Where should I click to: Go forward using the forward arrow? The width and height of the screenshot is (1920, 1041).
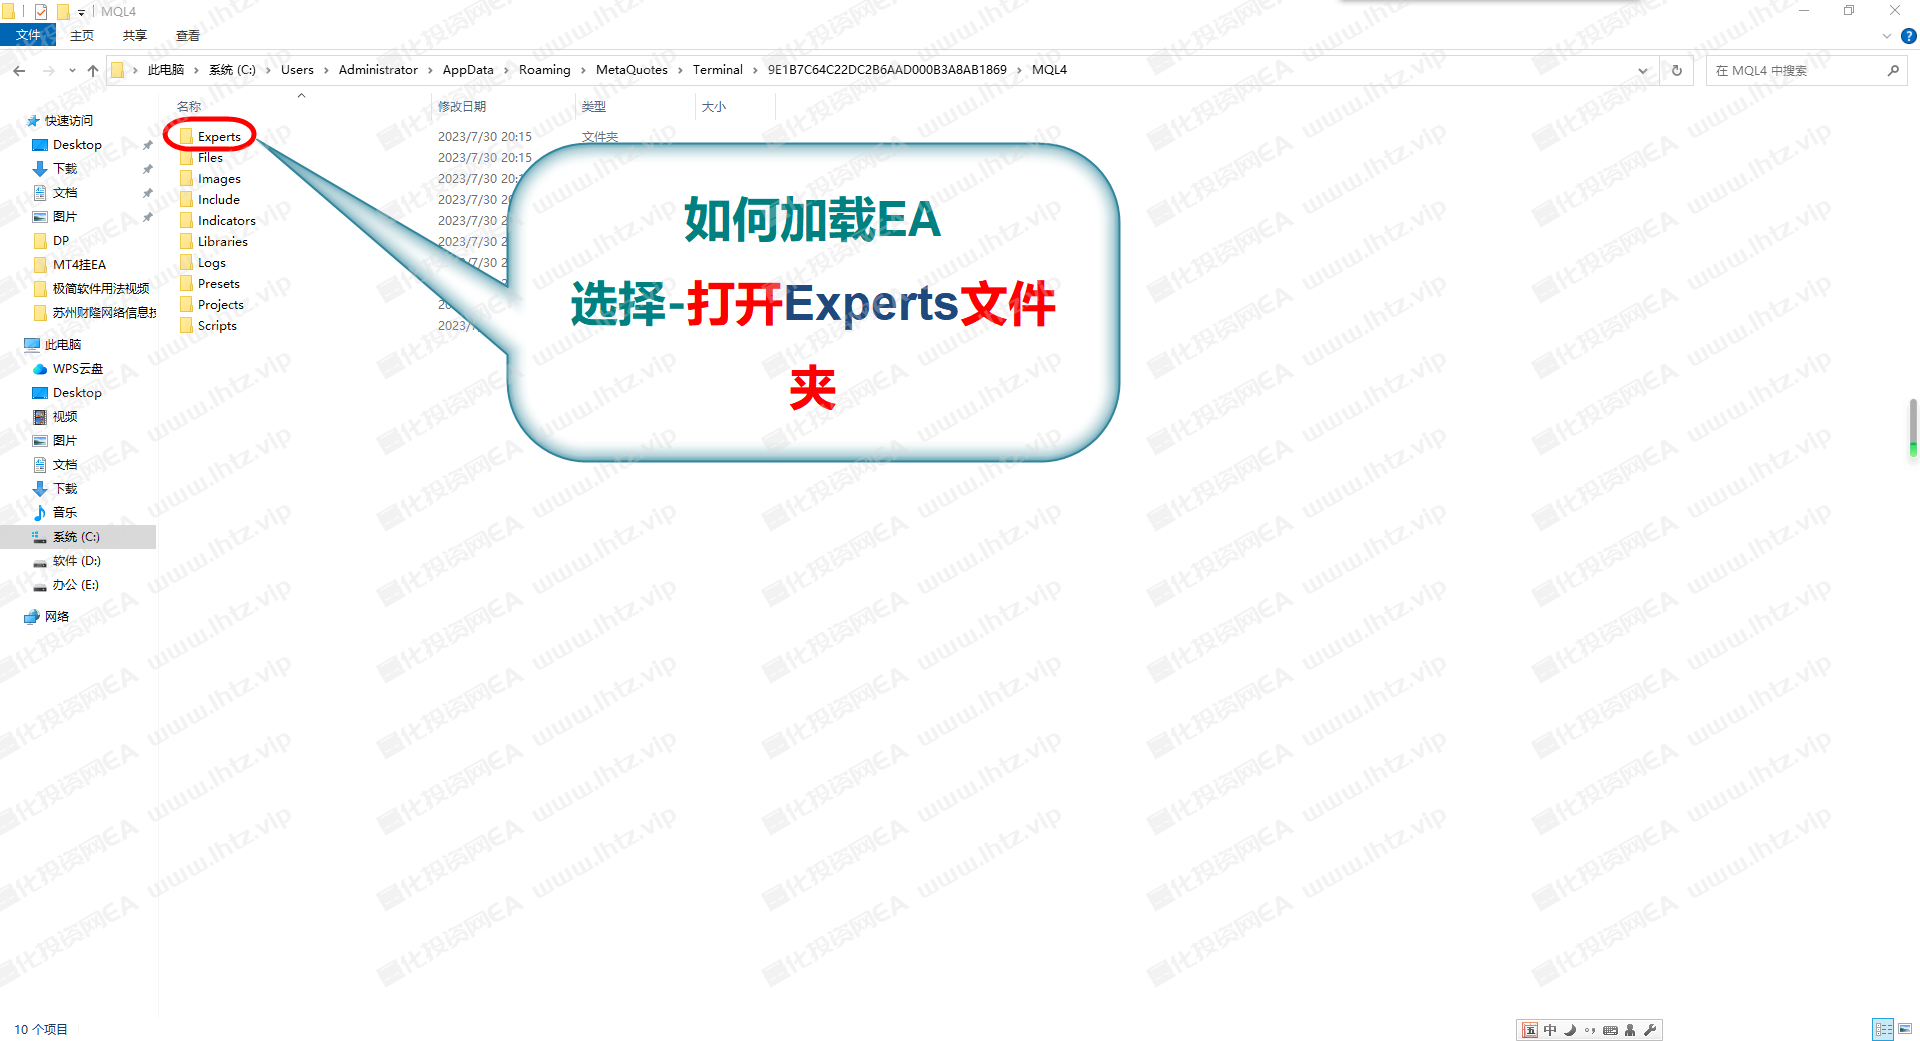[48, 70]
